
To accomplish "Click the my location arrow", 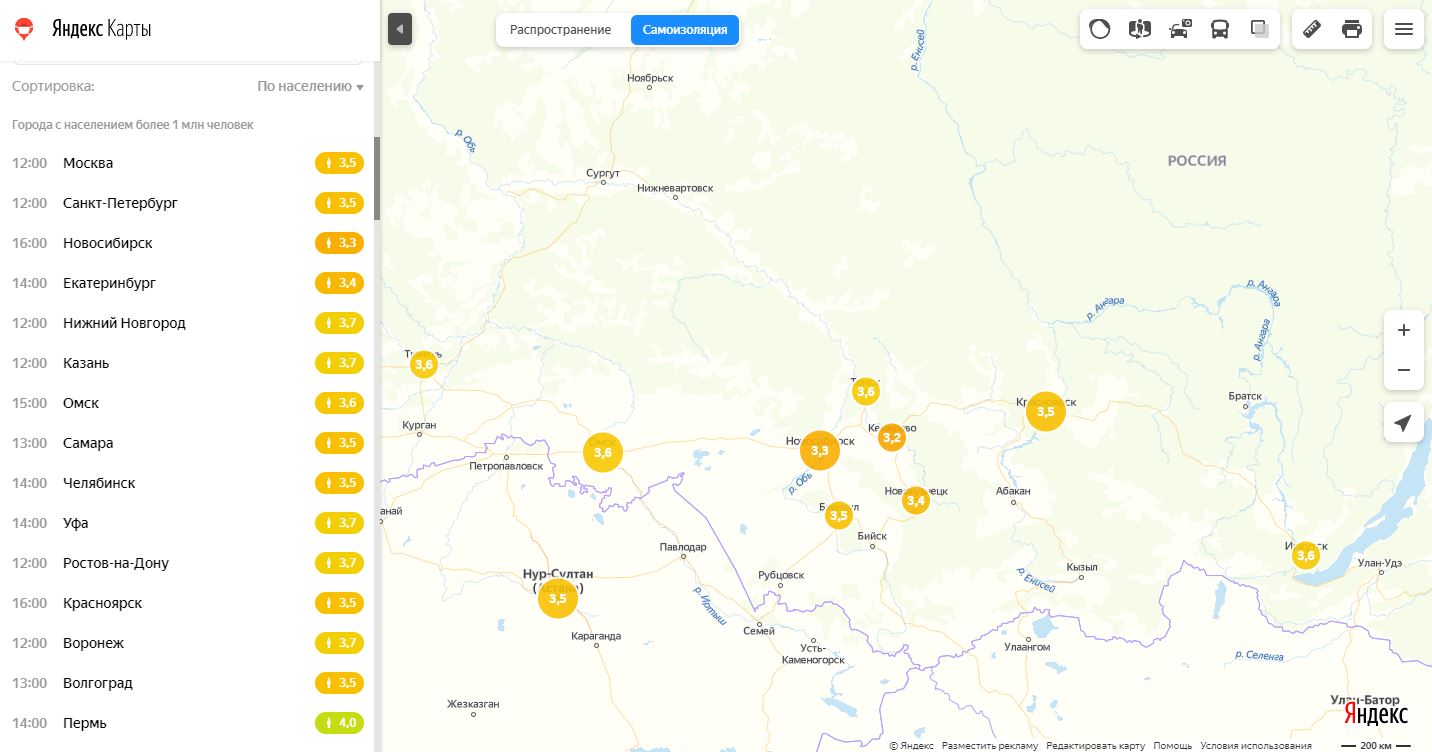I will point(1403,423).
